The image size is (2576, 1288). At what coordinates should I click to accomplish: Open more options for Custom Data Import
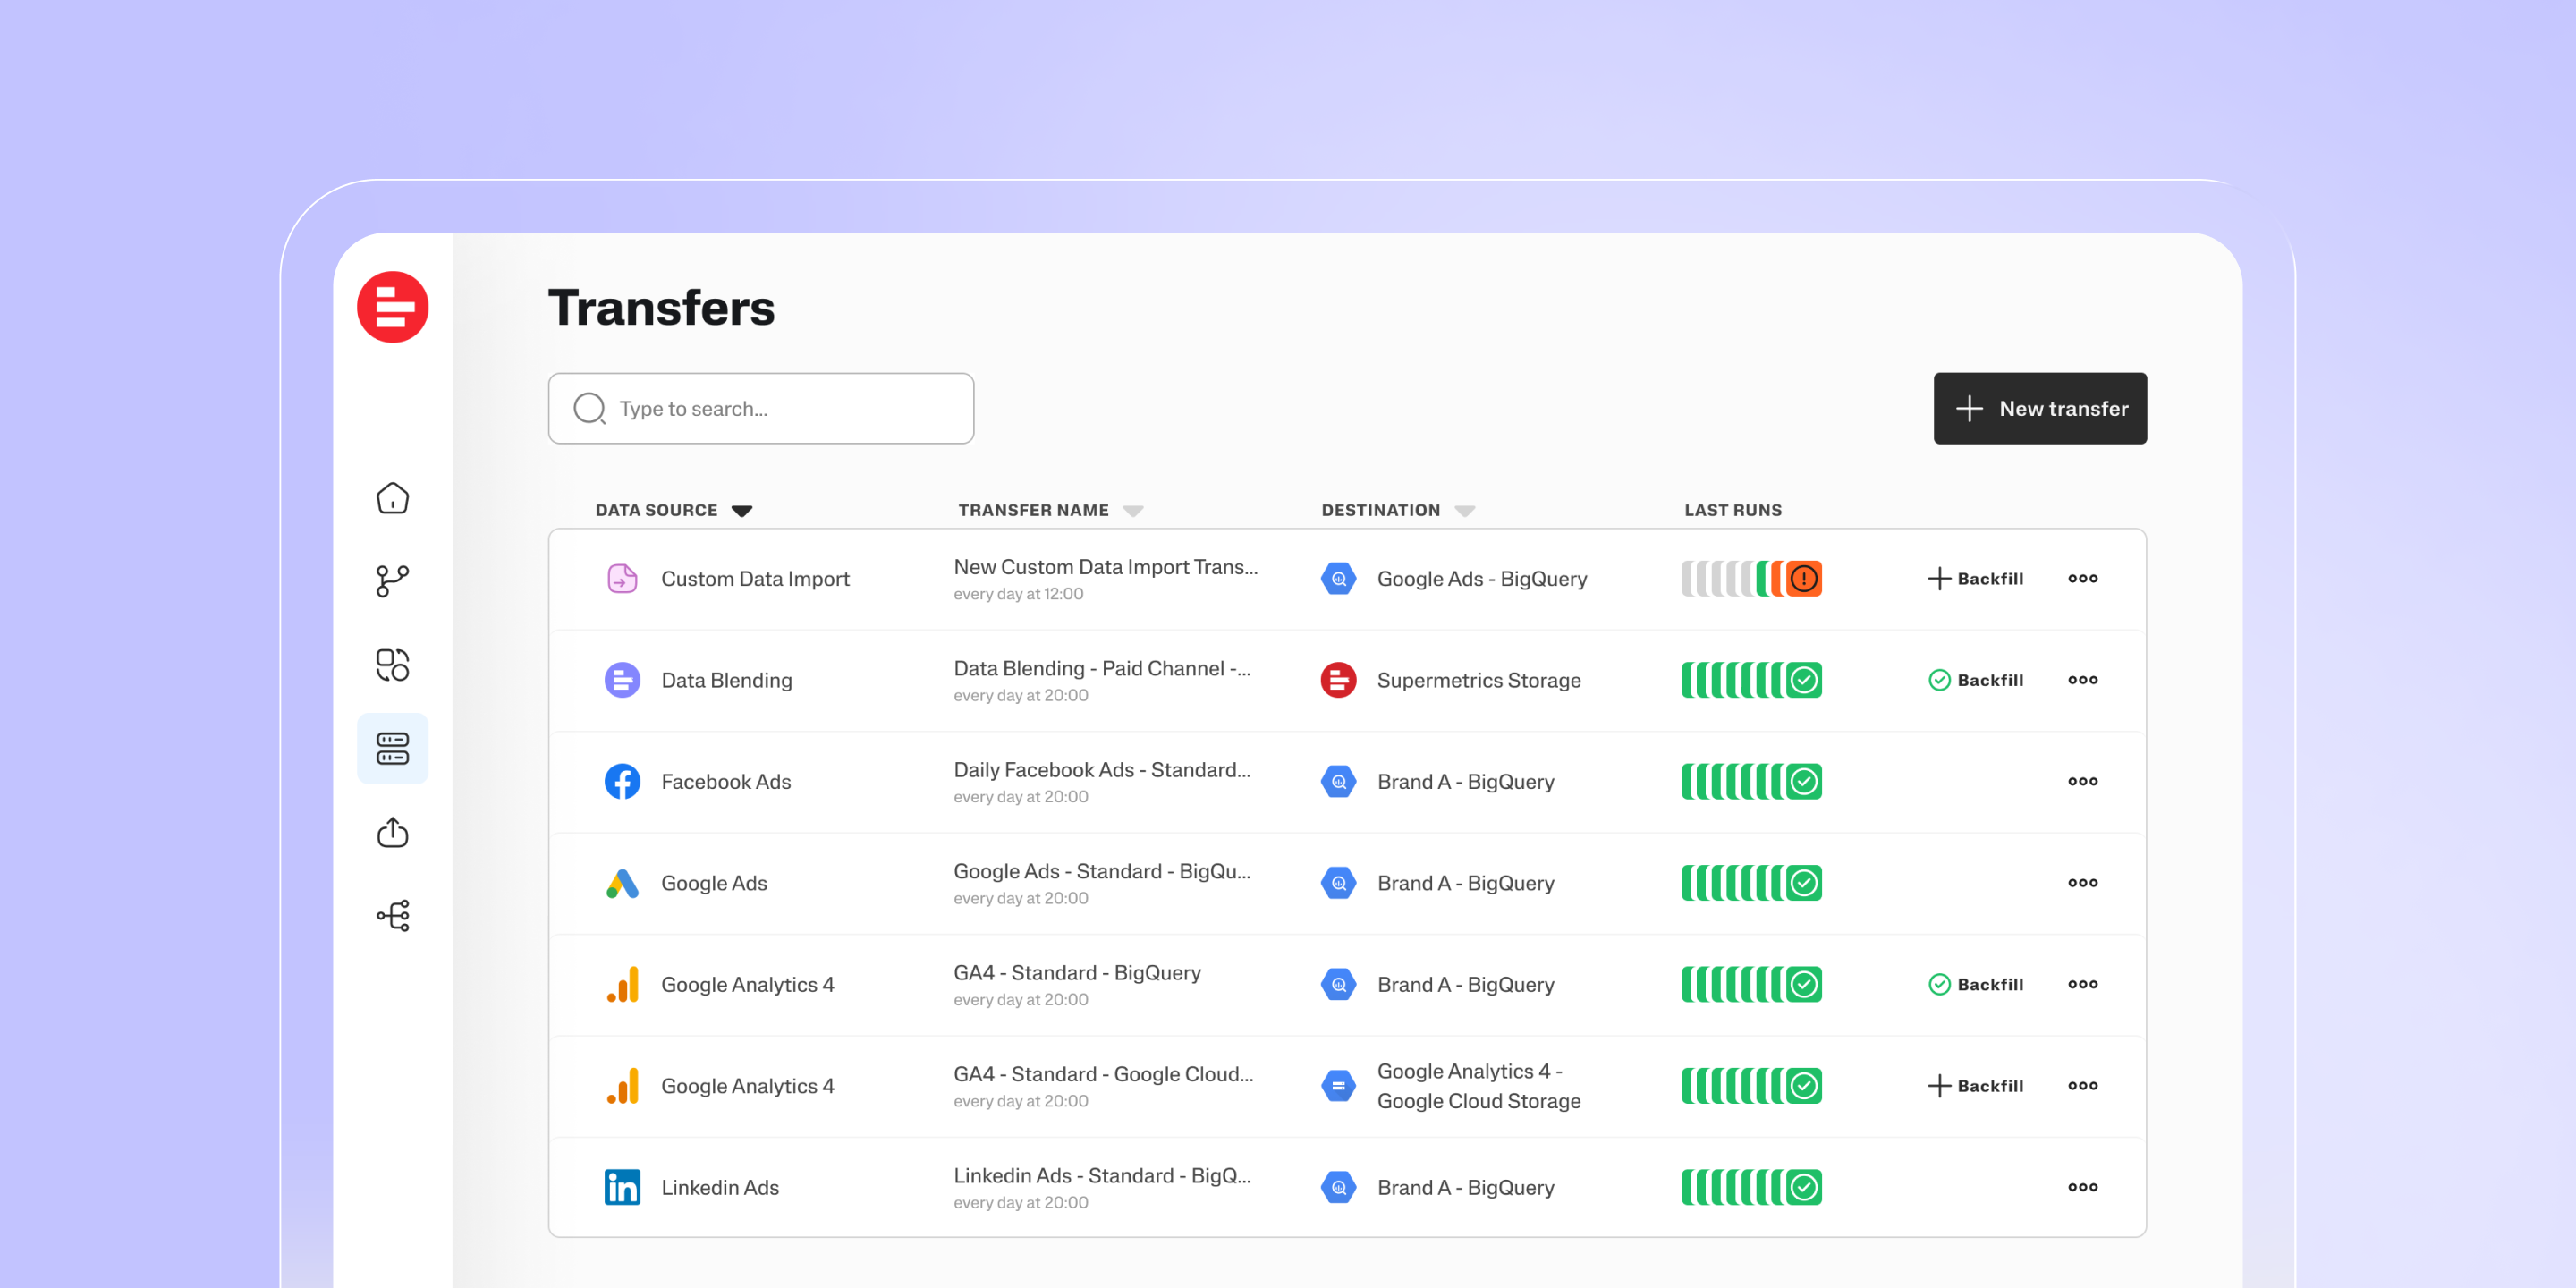(x=2082, y=579)
